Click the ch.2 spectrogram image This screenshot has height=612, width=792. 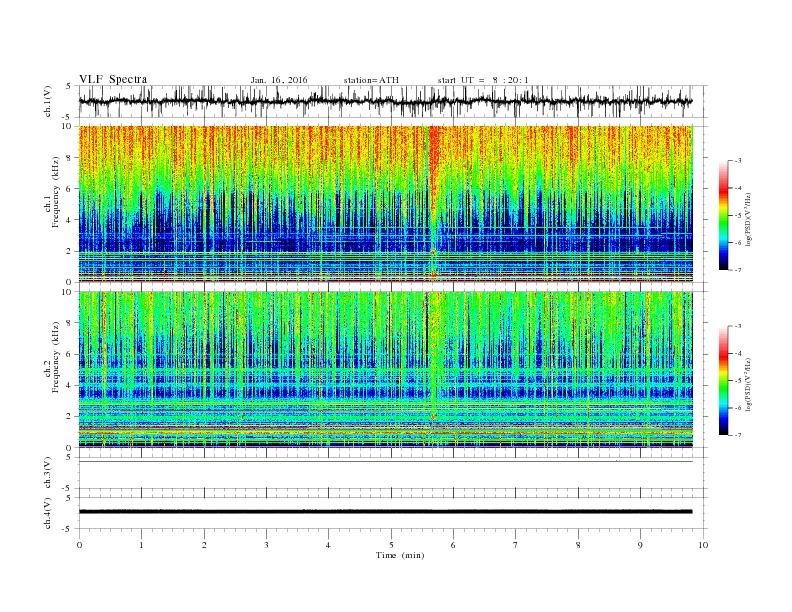(x=385, y=370)
